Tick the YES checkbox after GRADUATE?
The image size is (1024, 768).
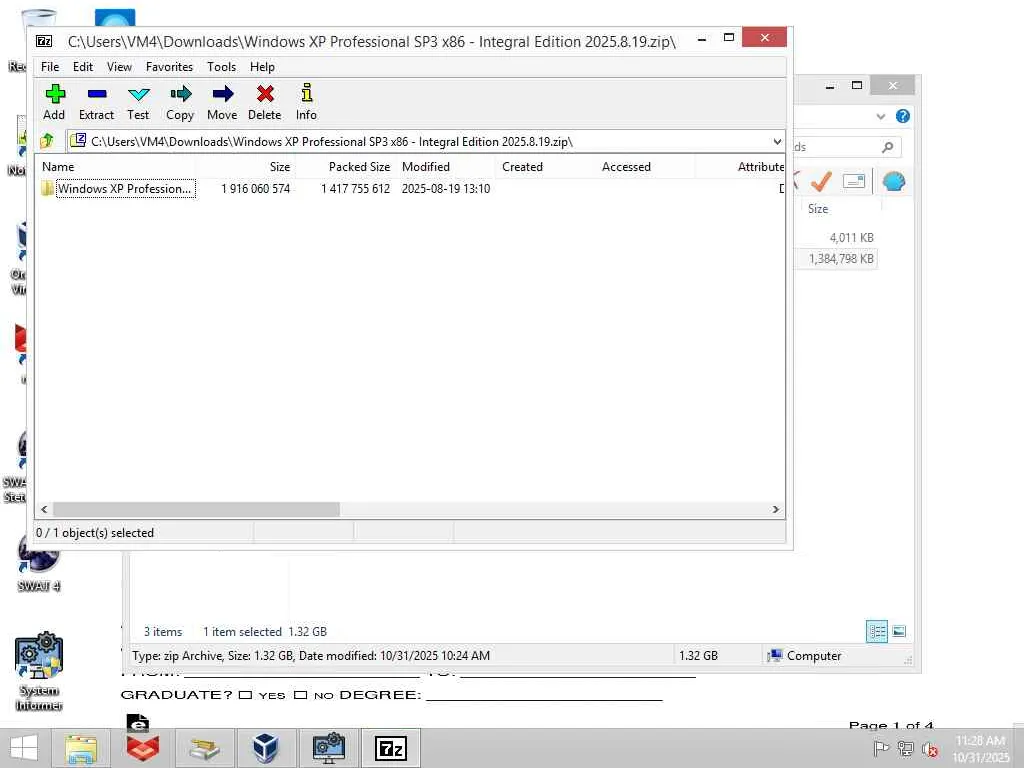(x=246, y=695)
